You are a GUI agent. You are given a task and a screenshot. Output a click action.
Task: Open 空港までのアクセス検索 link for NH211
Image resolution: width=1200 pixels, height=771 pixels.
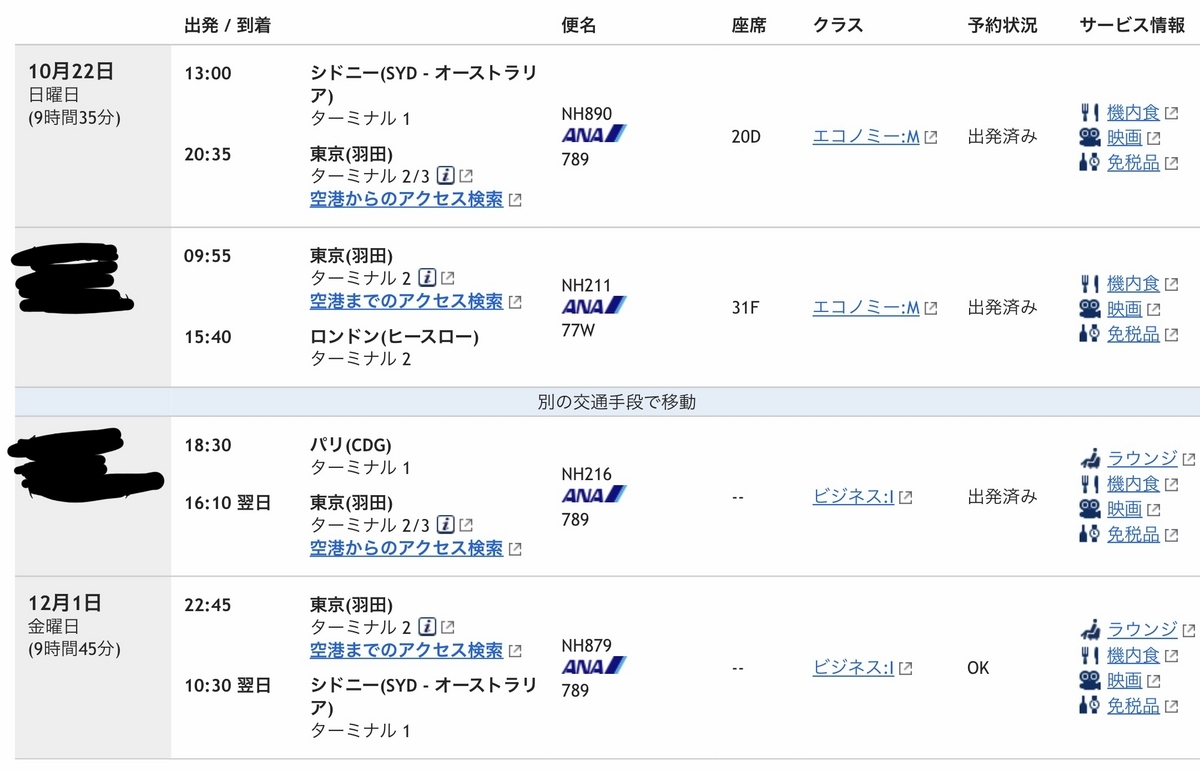406,301
